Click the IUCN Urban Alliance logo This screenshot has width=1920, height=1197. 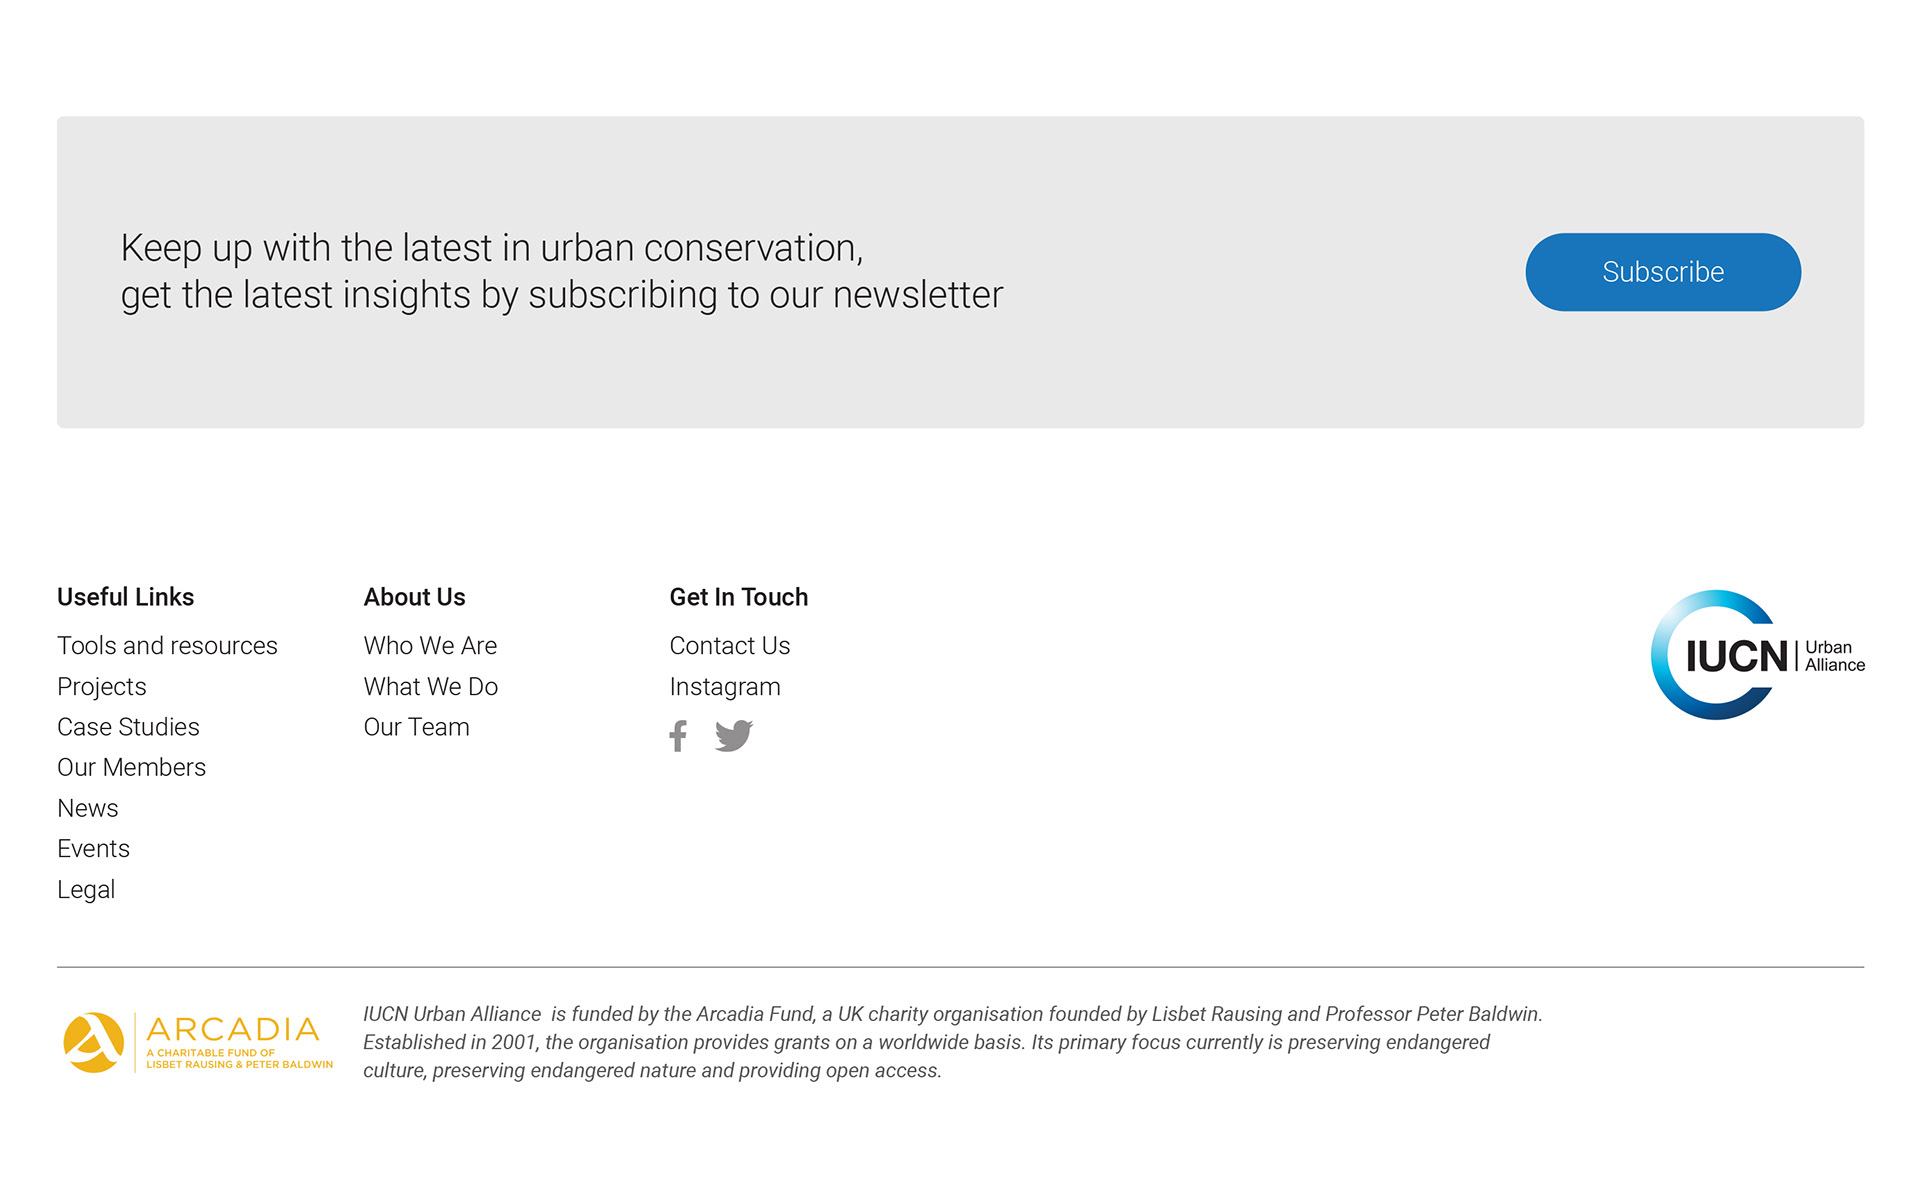(x=1757, y=655)
